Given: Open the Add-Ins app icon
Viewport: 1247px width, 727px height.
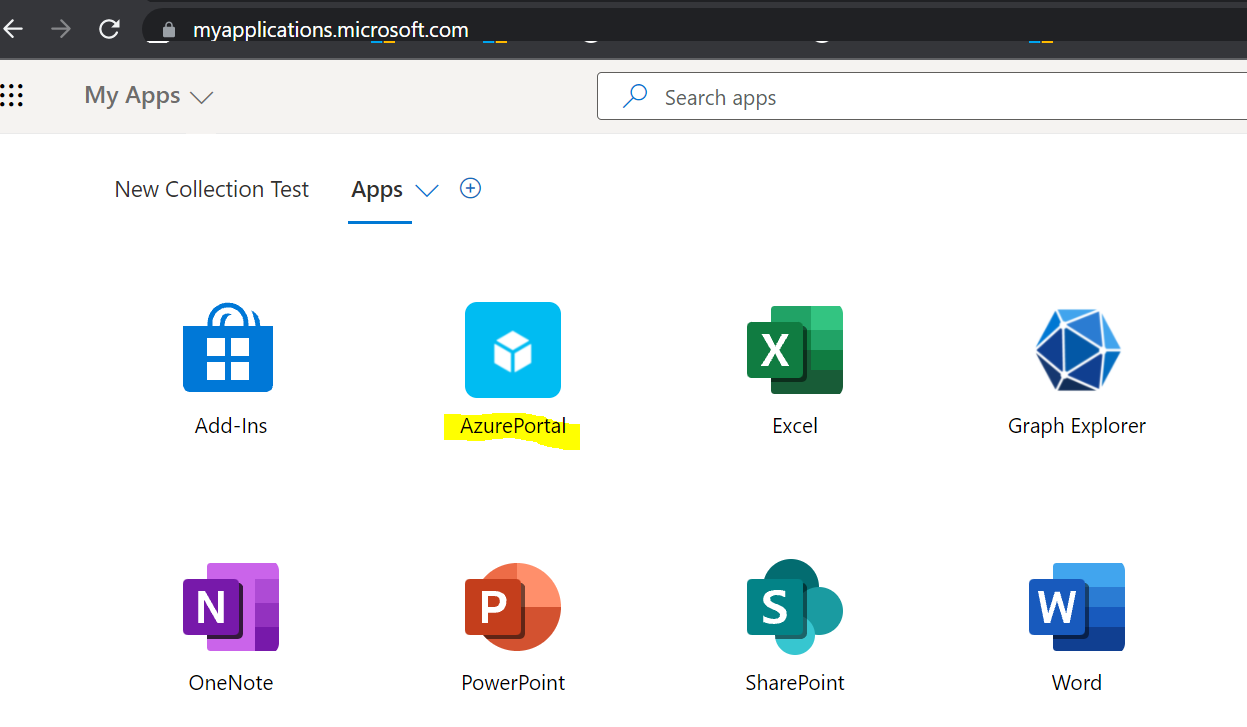Looking at the screenshot, I should tap(228, 347).
